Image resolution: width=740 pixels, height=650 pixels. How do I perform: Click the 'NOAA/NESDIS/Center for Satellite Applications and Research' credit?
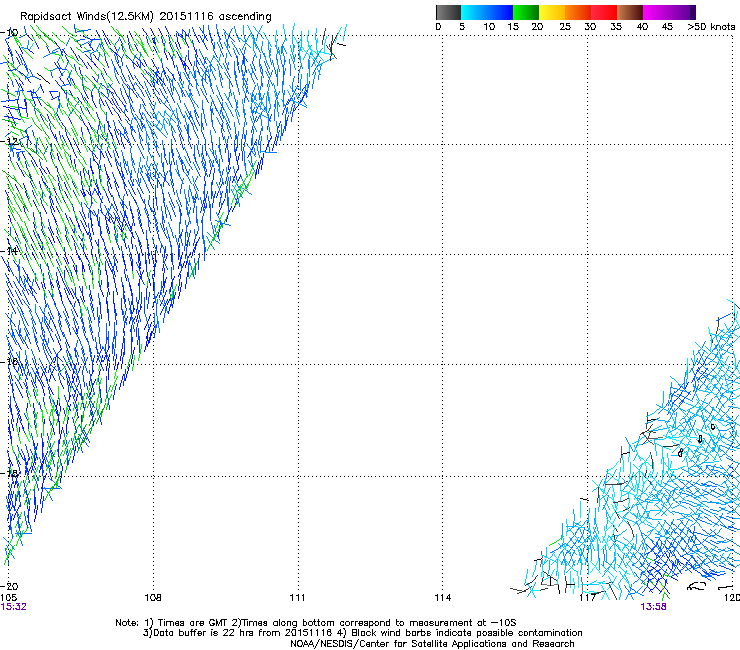point(432,644)
